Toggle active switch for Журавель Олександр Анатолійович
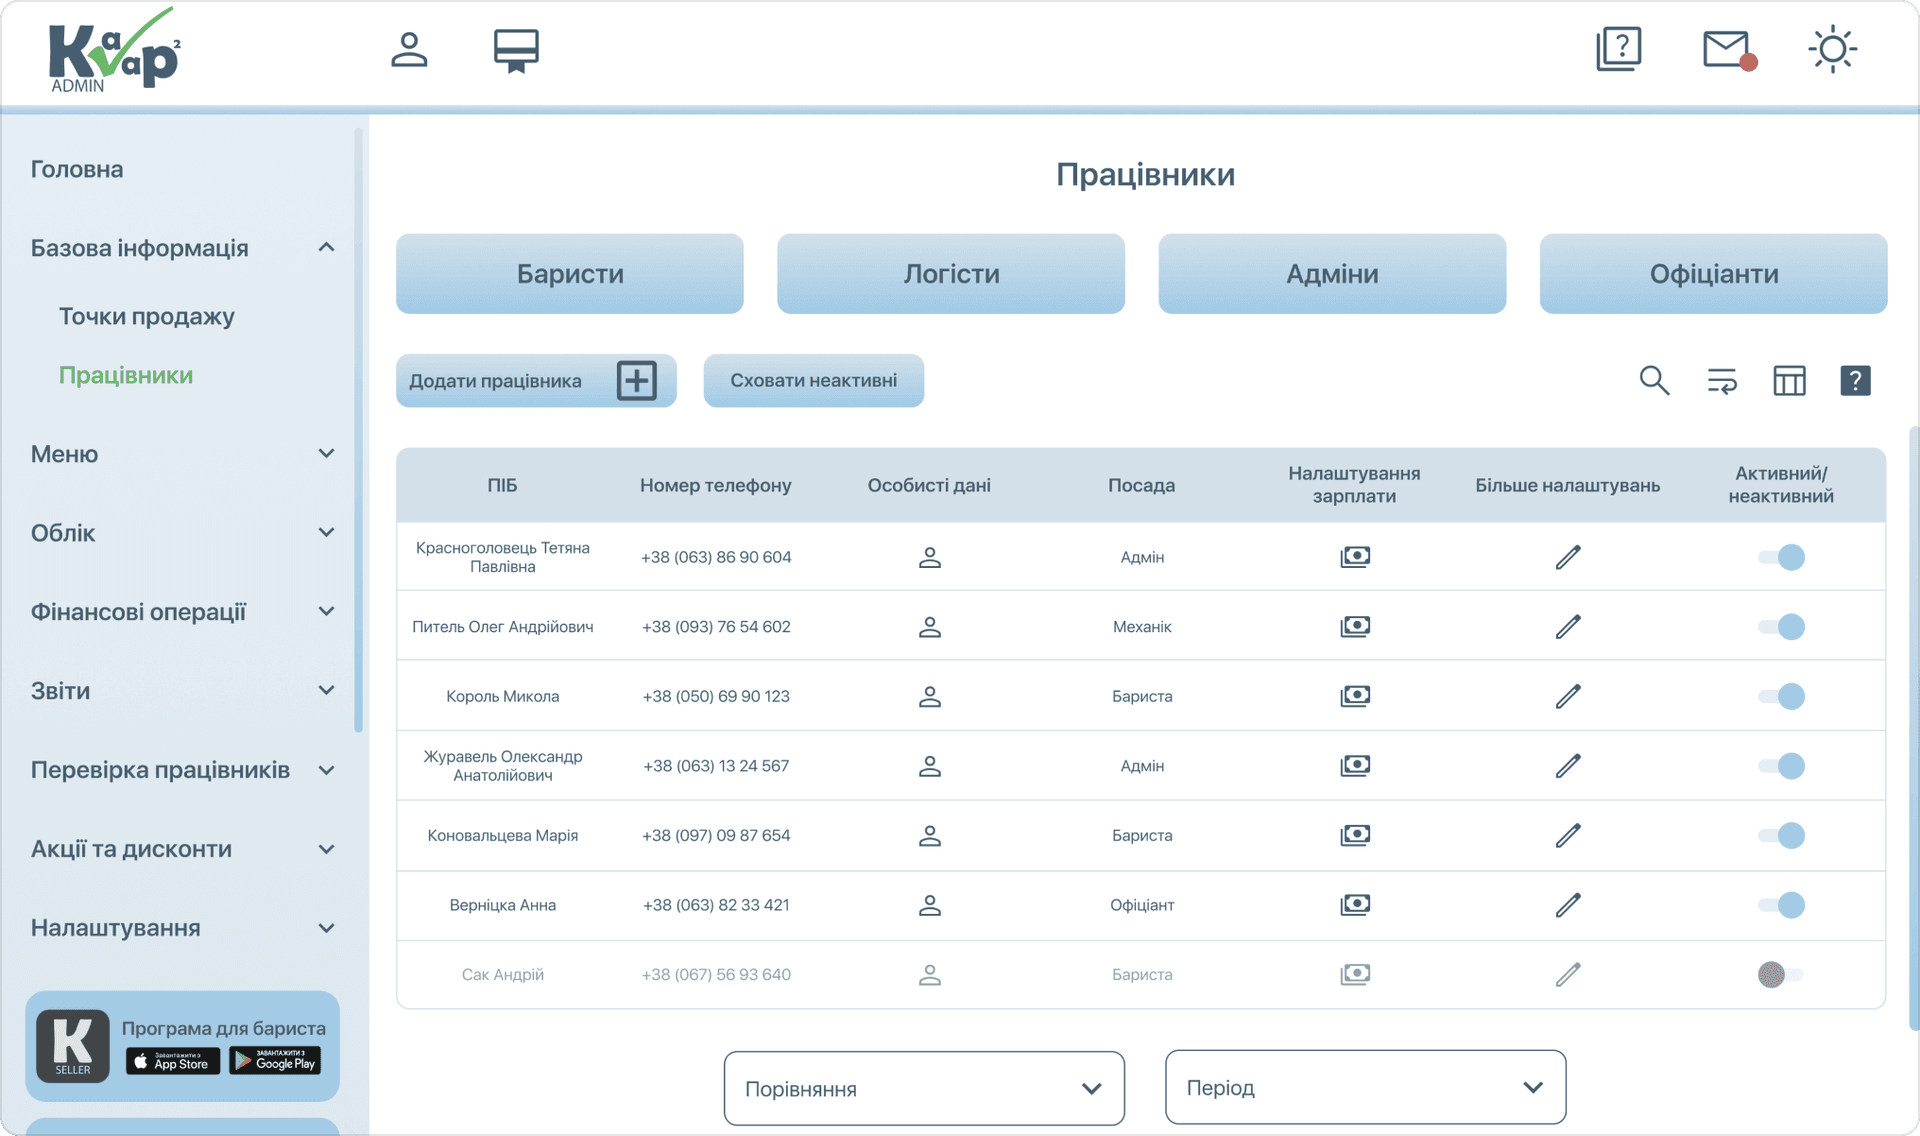 (1781, 766)
